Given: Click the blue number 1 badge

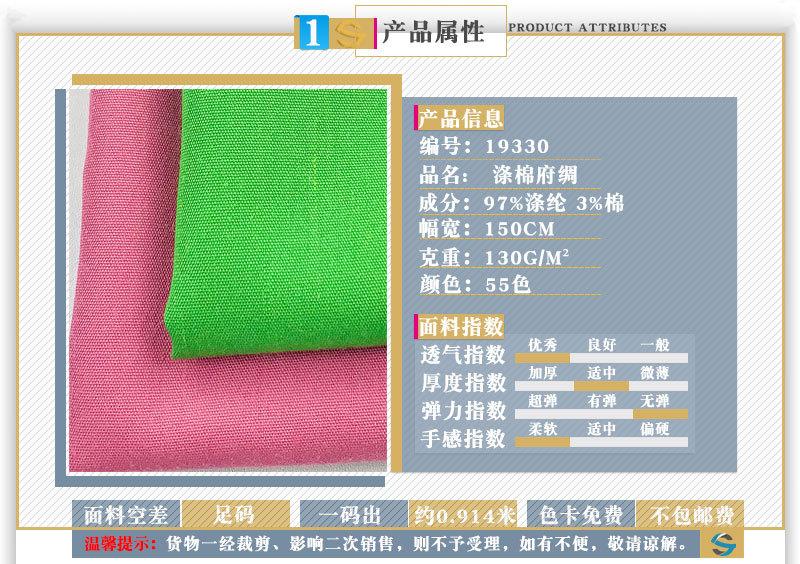Looking at the screenshot, I should [311, 32].
